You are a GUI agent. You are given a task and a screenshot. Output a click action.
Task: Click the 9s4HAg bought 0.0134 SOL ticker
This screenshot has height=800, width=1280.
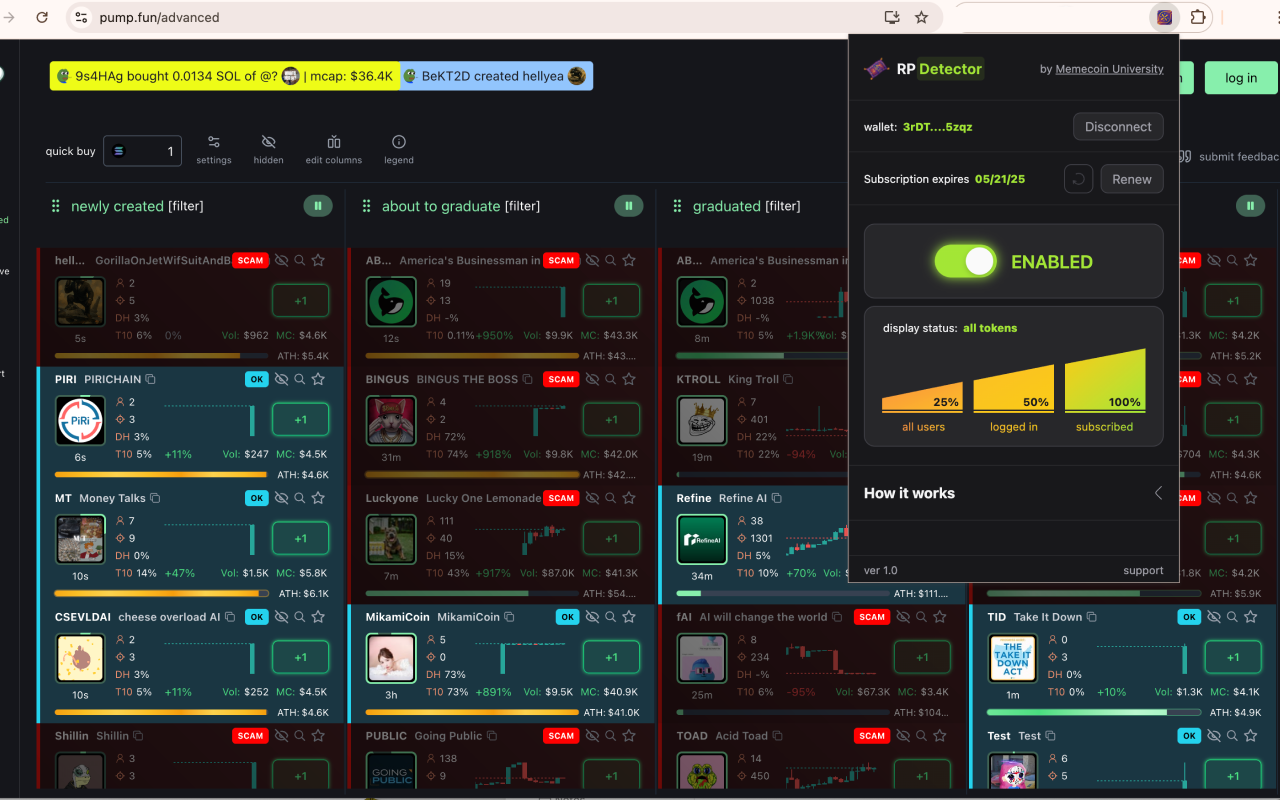[x=225, y=76]
